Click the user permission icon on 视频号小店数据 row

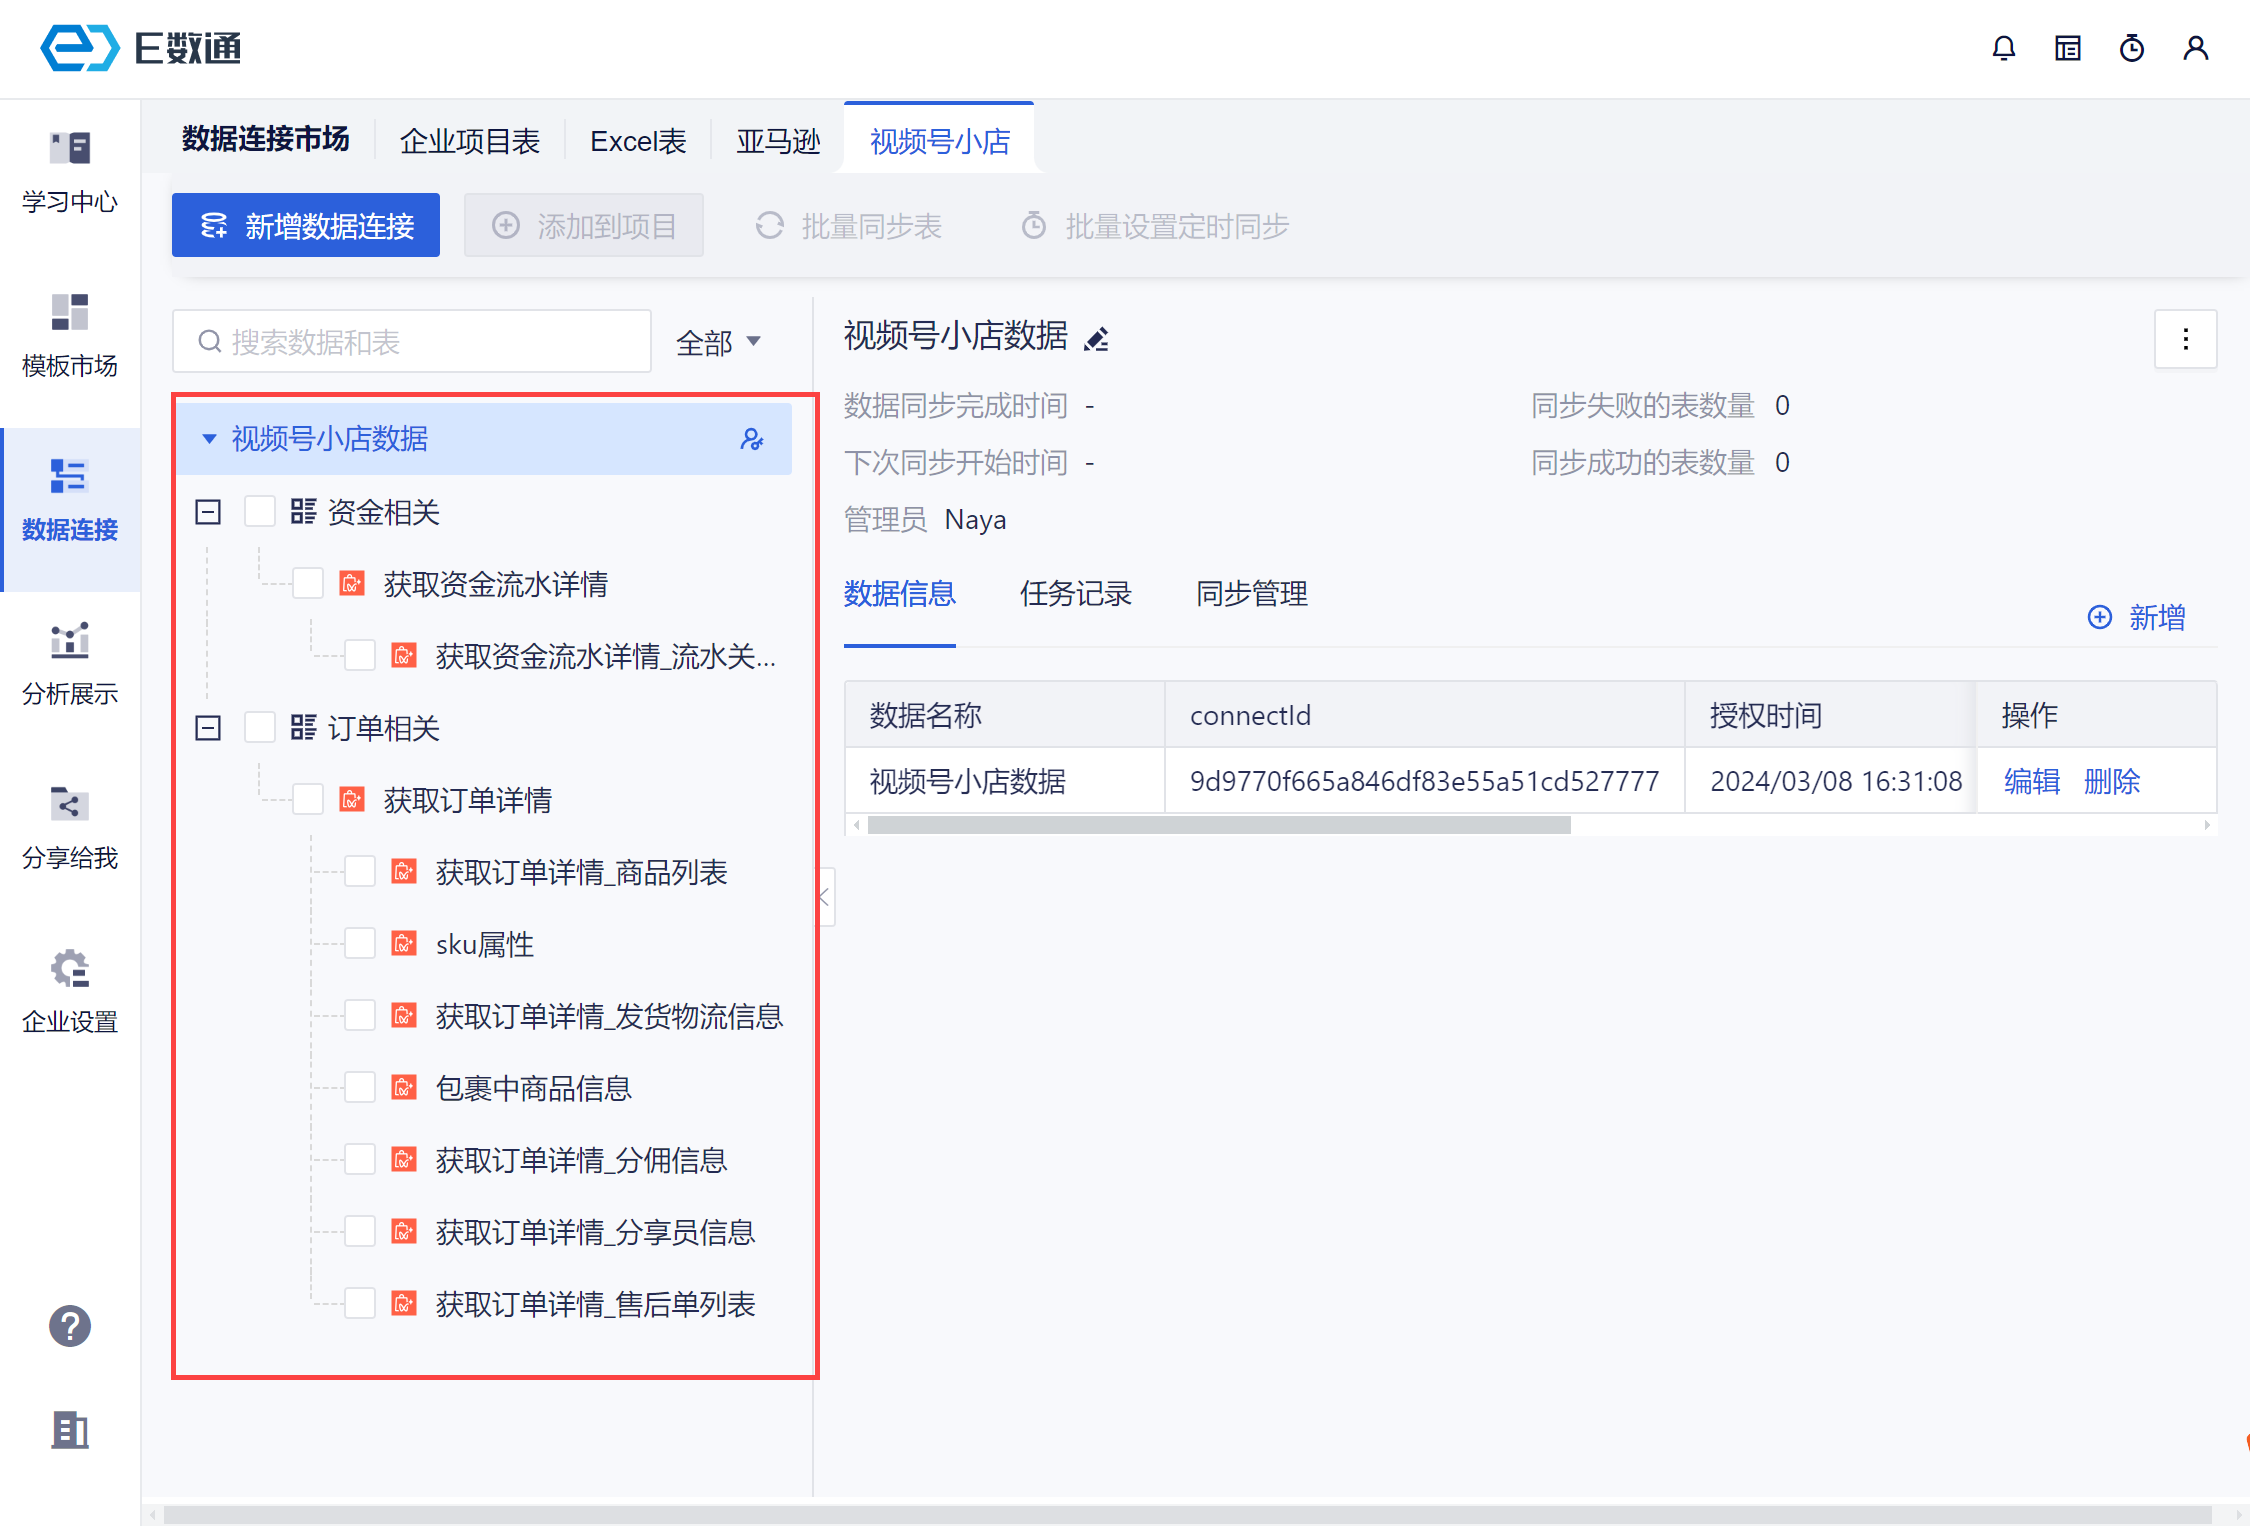pyautogui.click(x=752, y=439)
